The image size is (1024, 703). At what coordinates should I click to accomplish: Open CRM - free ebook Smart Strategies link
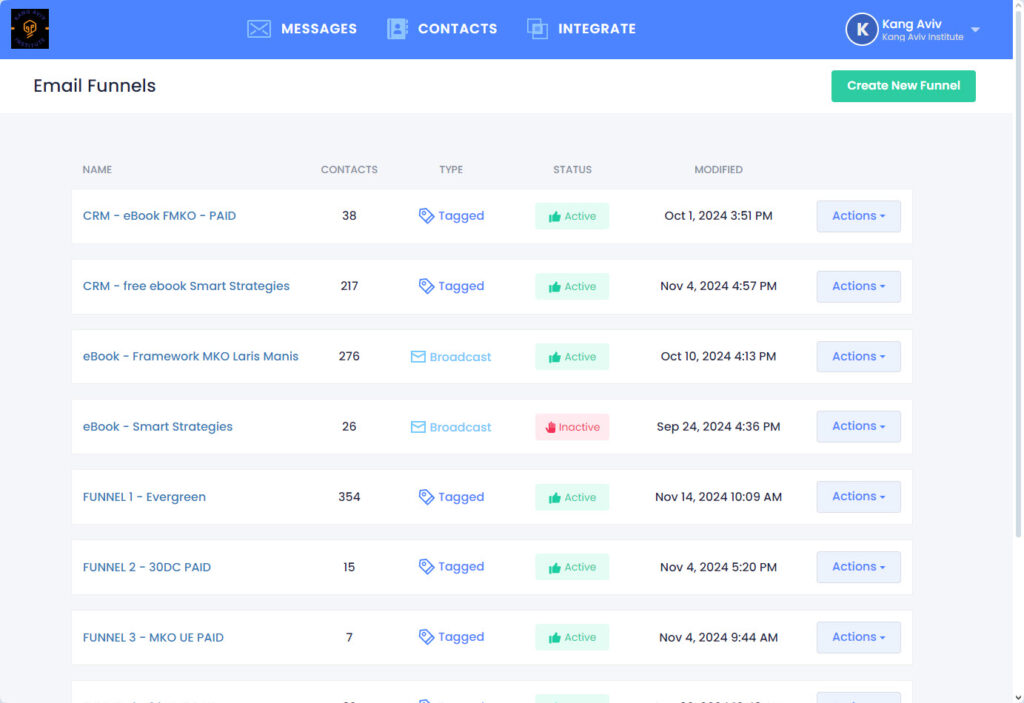click(x=186, y=286)
